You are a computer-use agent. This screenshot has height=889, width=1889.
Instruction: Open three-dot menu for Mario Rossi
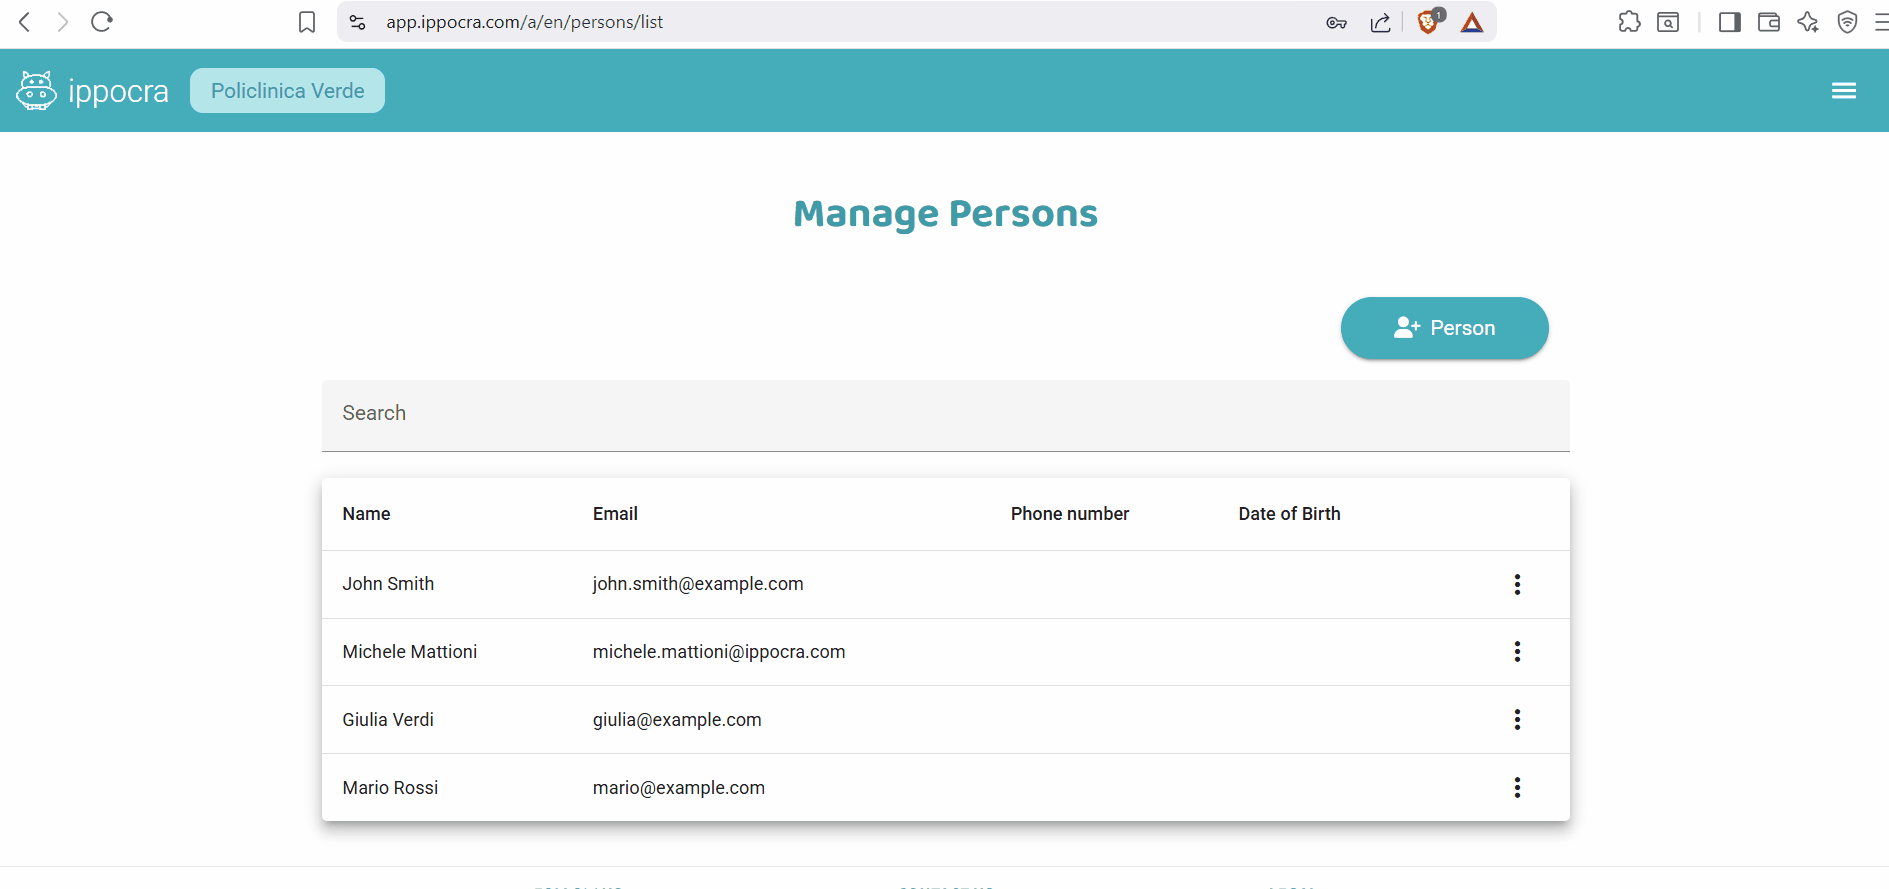[x=1516, y=788]
